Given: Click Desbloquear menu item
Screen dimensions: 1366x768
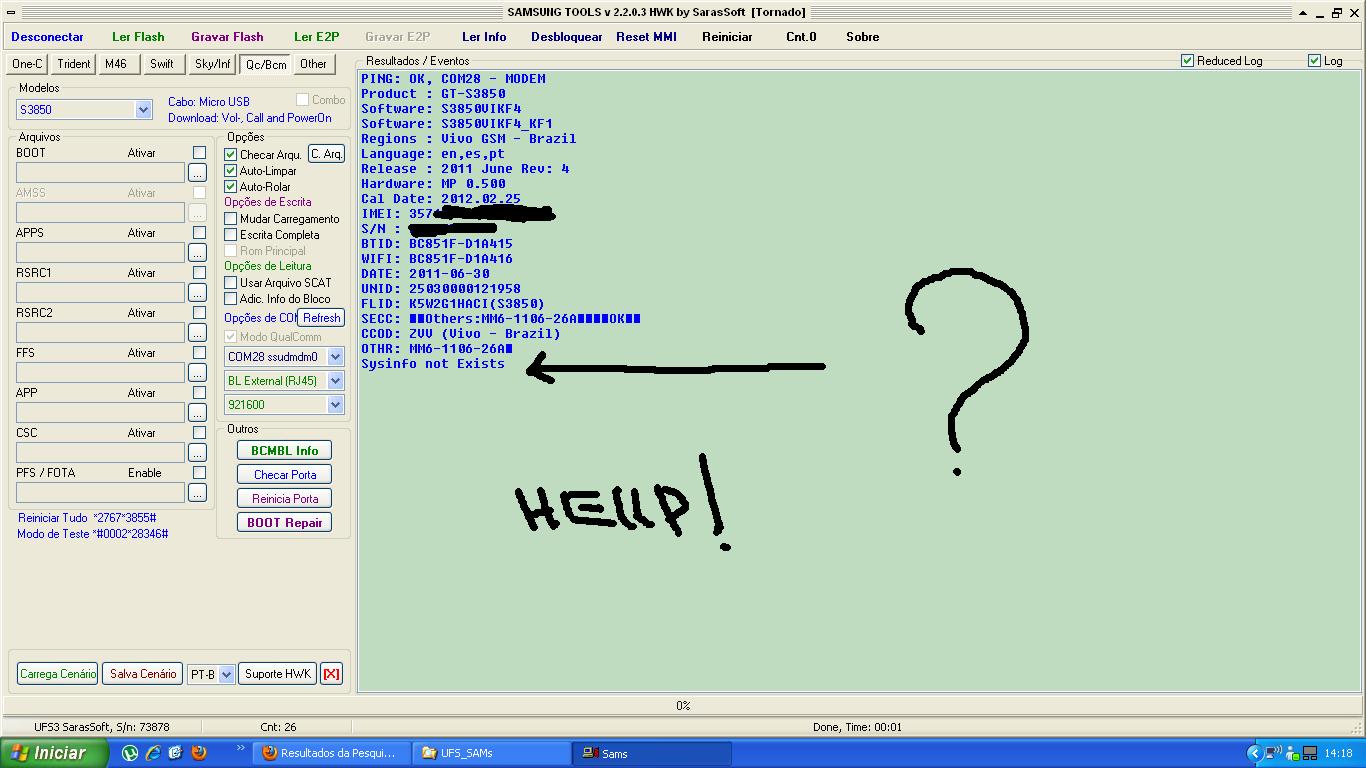Looking at the screenshot, I should 567,37.
